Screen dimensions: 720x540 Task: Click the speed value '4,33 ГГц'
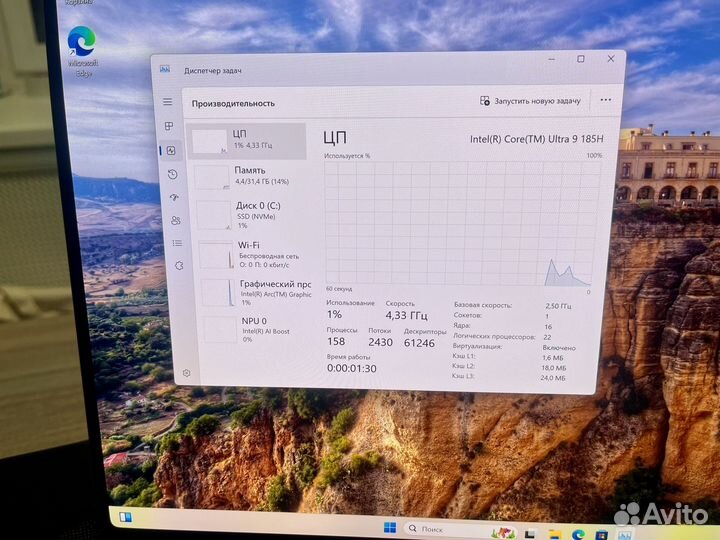406,315
